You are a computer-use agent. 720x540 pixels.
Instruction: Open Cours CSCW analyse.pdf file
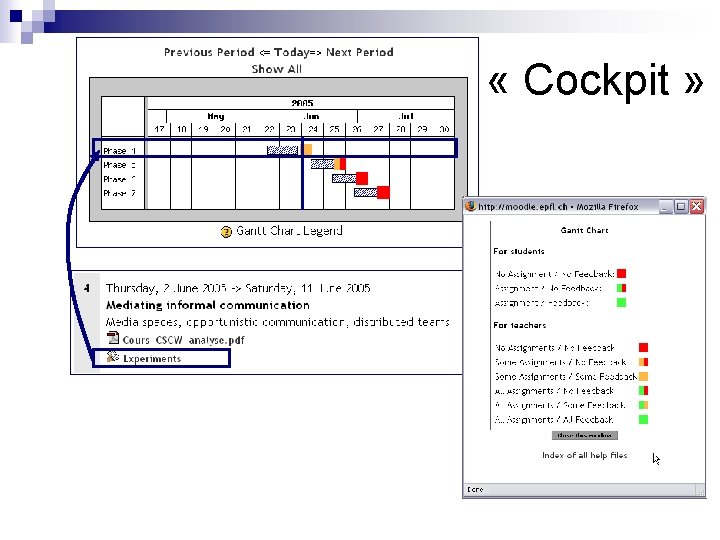183,340
